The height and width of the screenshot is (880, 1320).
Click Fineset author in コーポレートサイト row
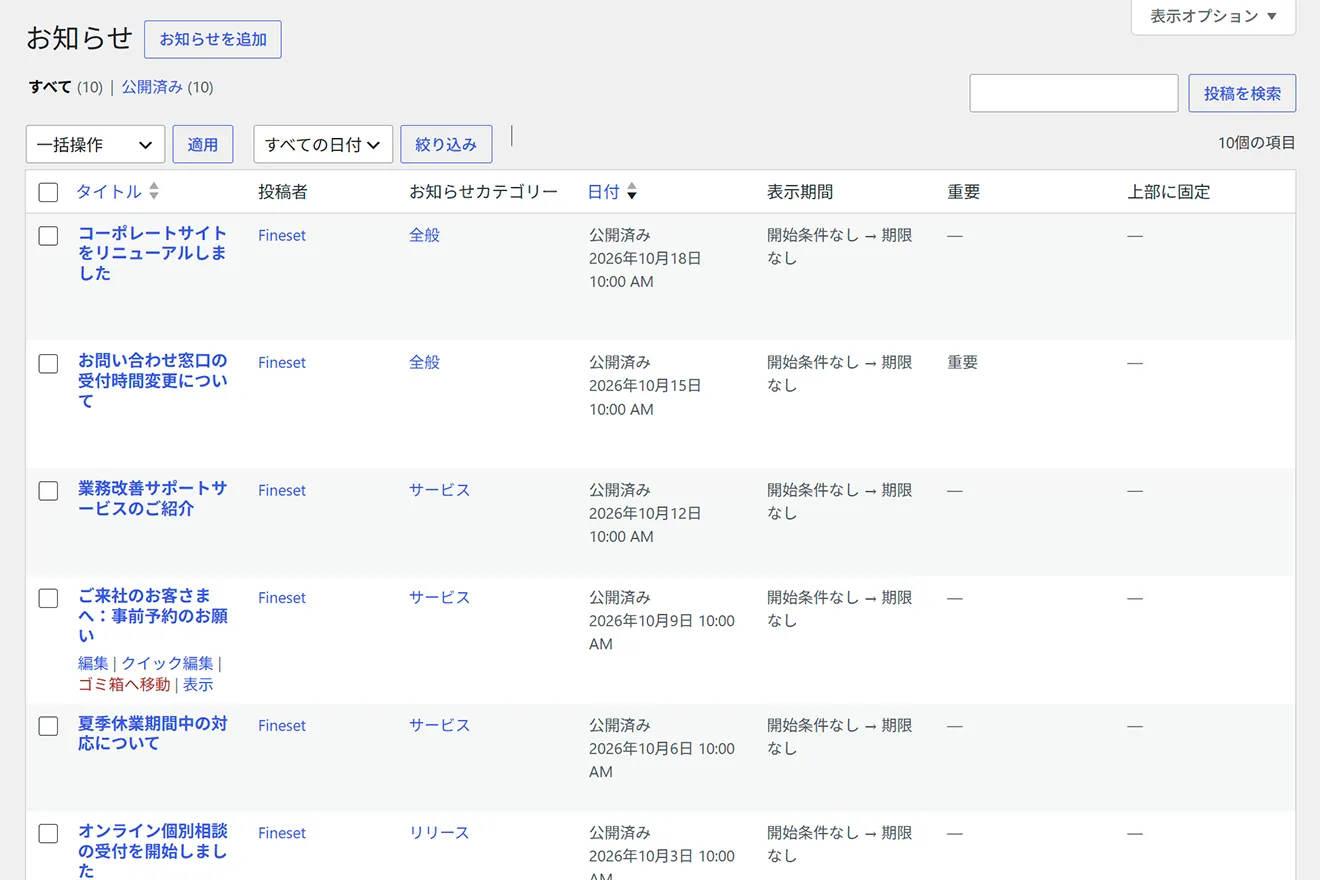282,235
